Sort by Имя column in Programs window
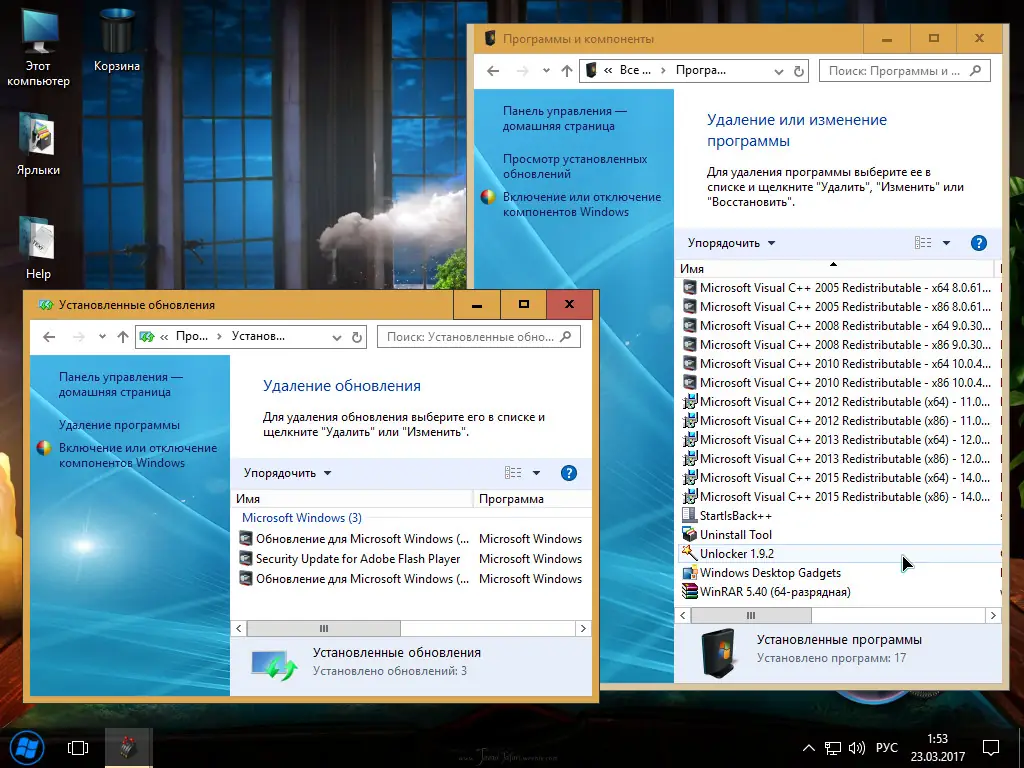 (x=835, y=268)
